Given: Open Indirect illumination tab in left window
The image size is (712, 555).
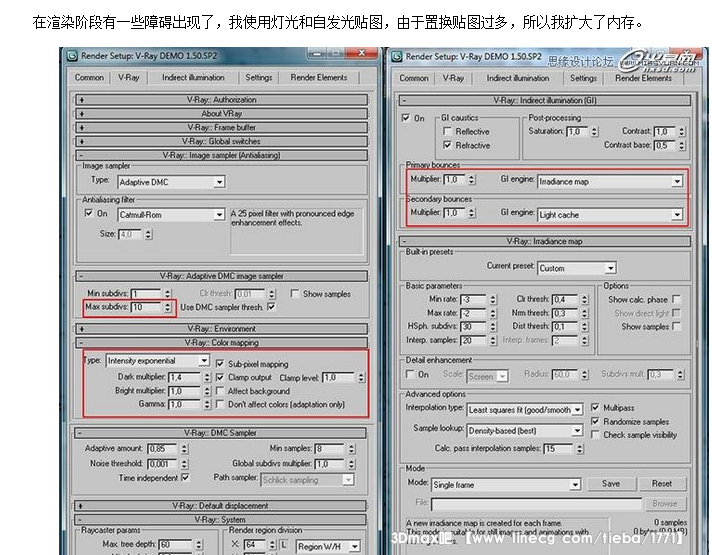Looking at the screenshot, I should [193, 78].
